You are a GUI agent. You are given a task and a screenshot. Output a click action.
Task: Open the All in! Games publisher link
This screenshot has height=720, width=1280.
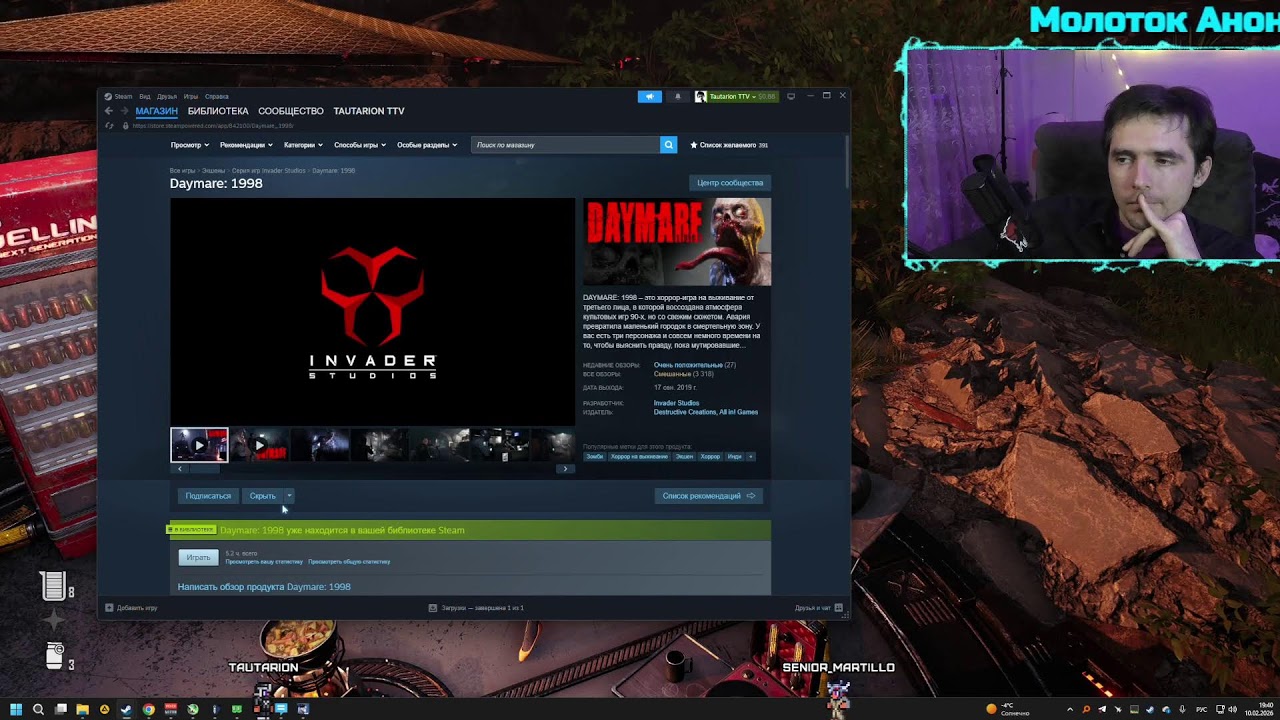coord(739,412)
